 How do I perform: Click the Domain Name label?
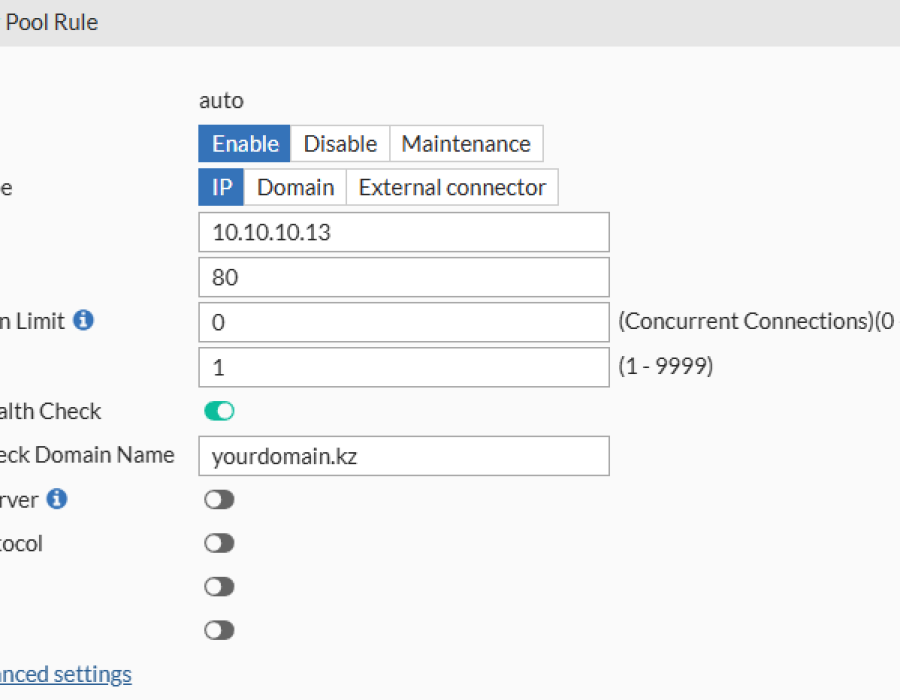click(x=104, y=454)
